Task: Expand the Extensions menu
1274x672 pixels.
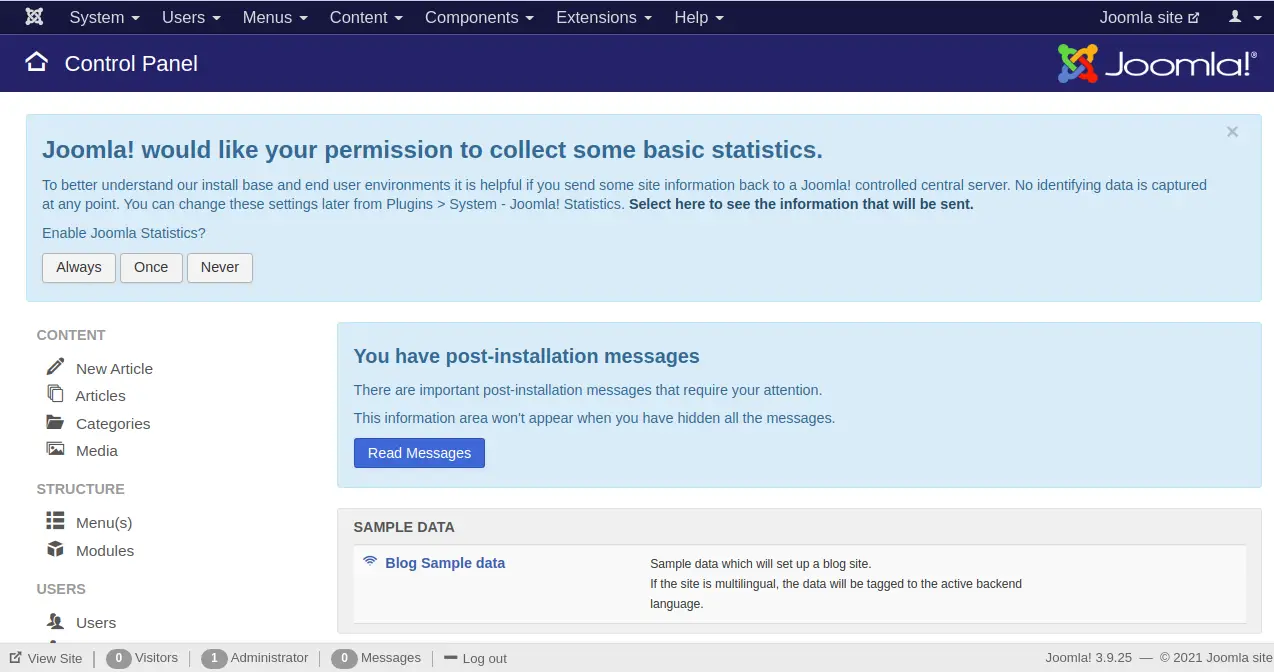Action: click(x=604, y=17)
